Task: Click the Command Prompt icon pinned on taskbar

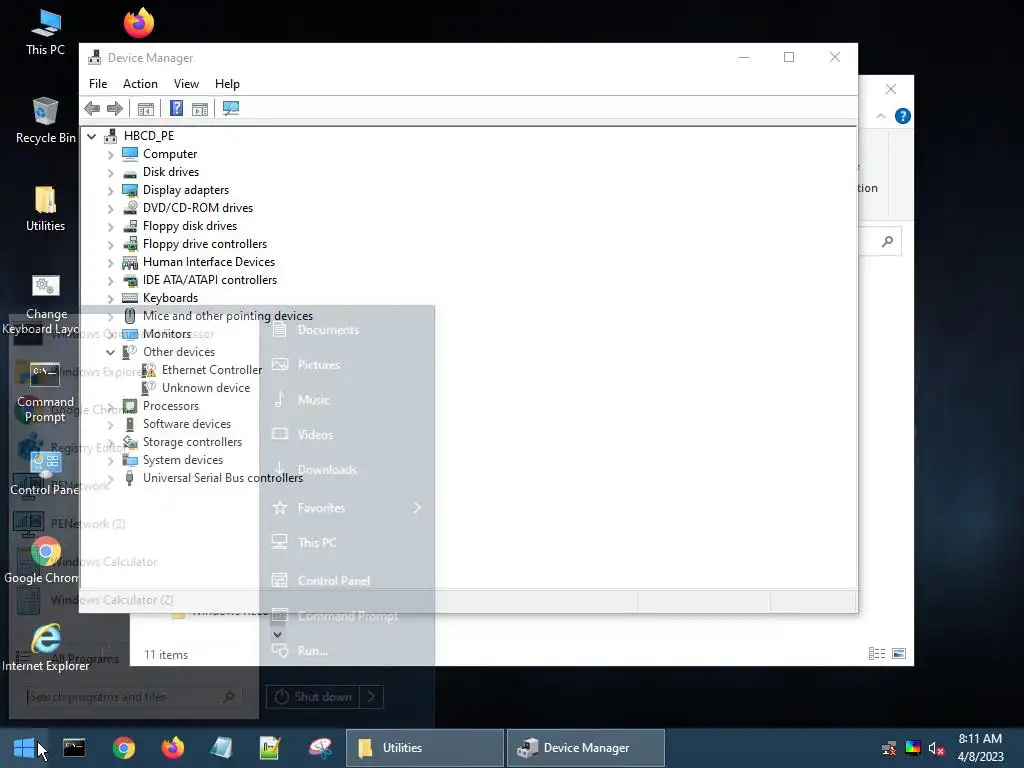Action: [74, 748]
